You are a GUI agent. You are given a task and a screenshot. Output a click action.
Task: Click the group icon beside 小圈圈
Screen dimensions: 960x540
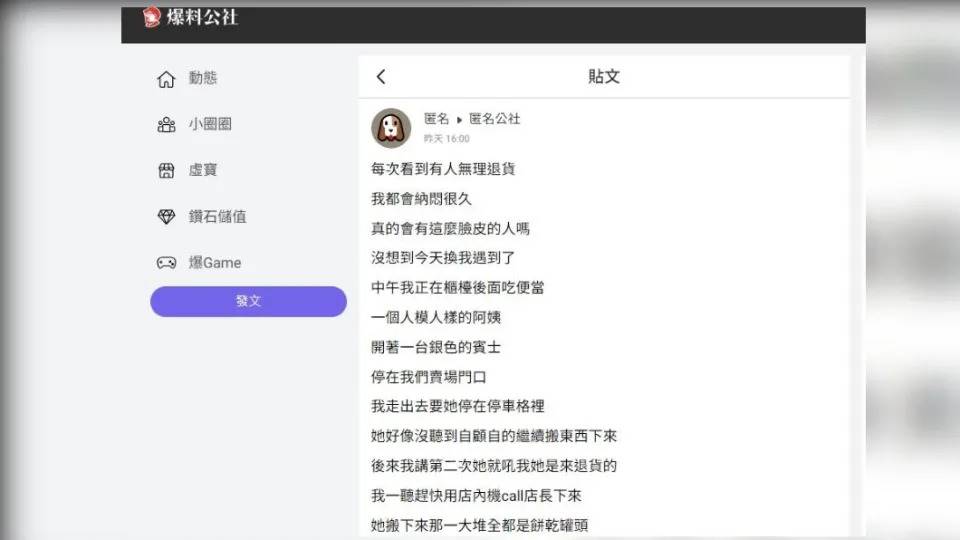click(x=166, y=125)
